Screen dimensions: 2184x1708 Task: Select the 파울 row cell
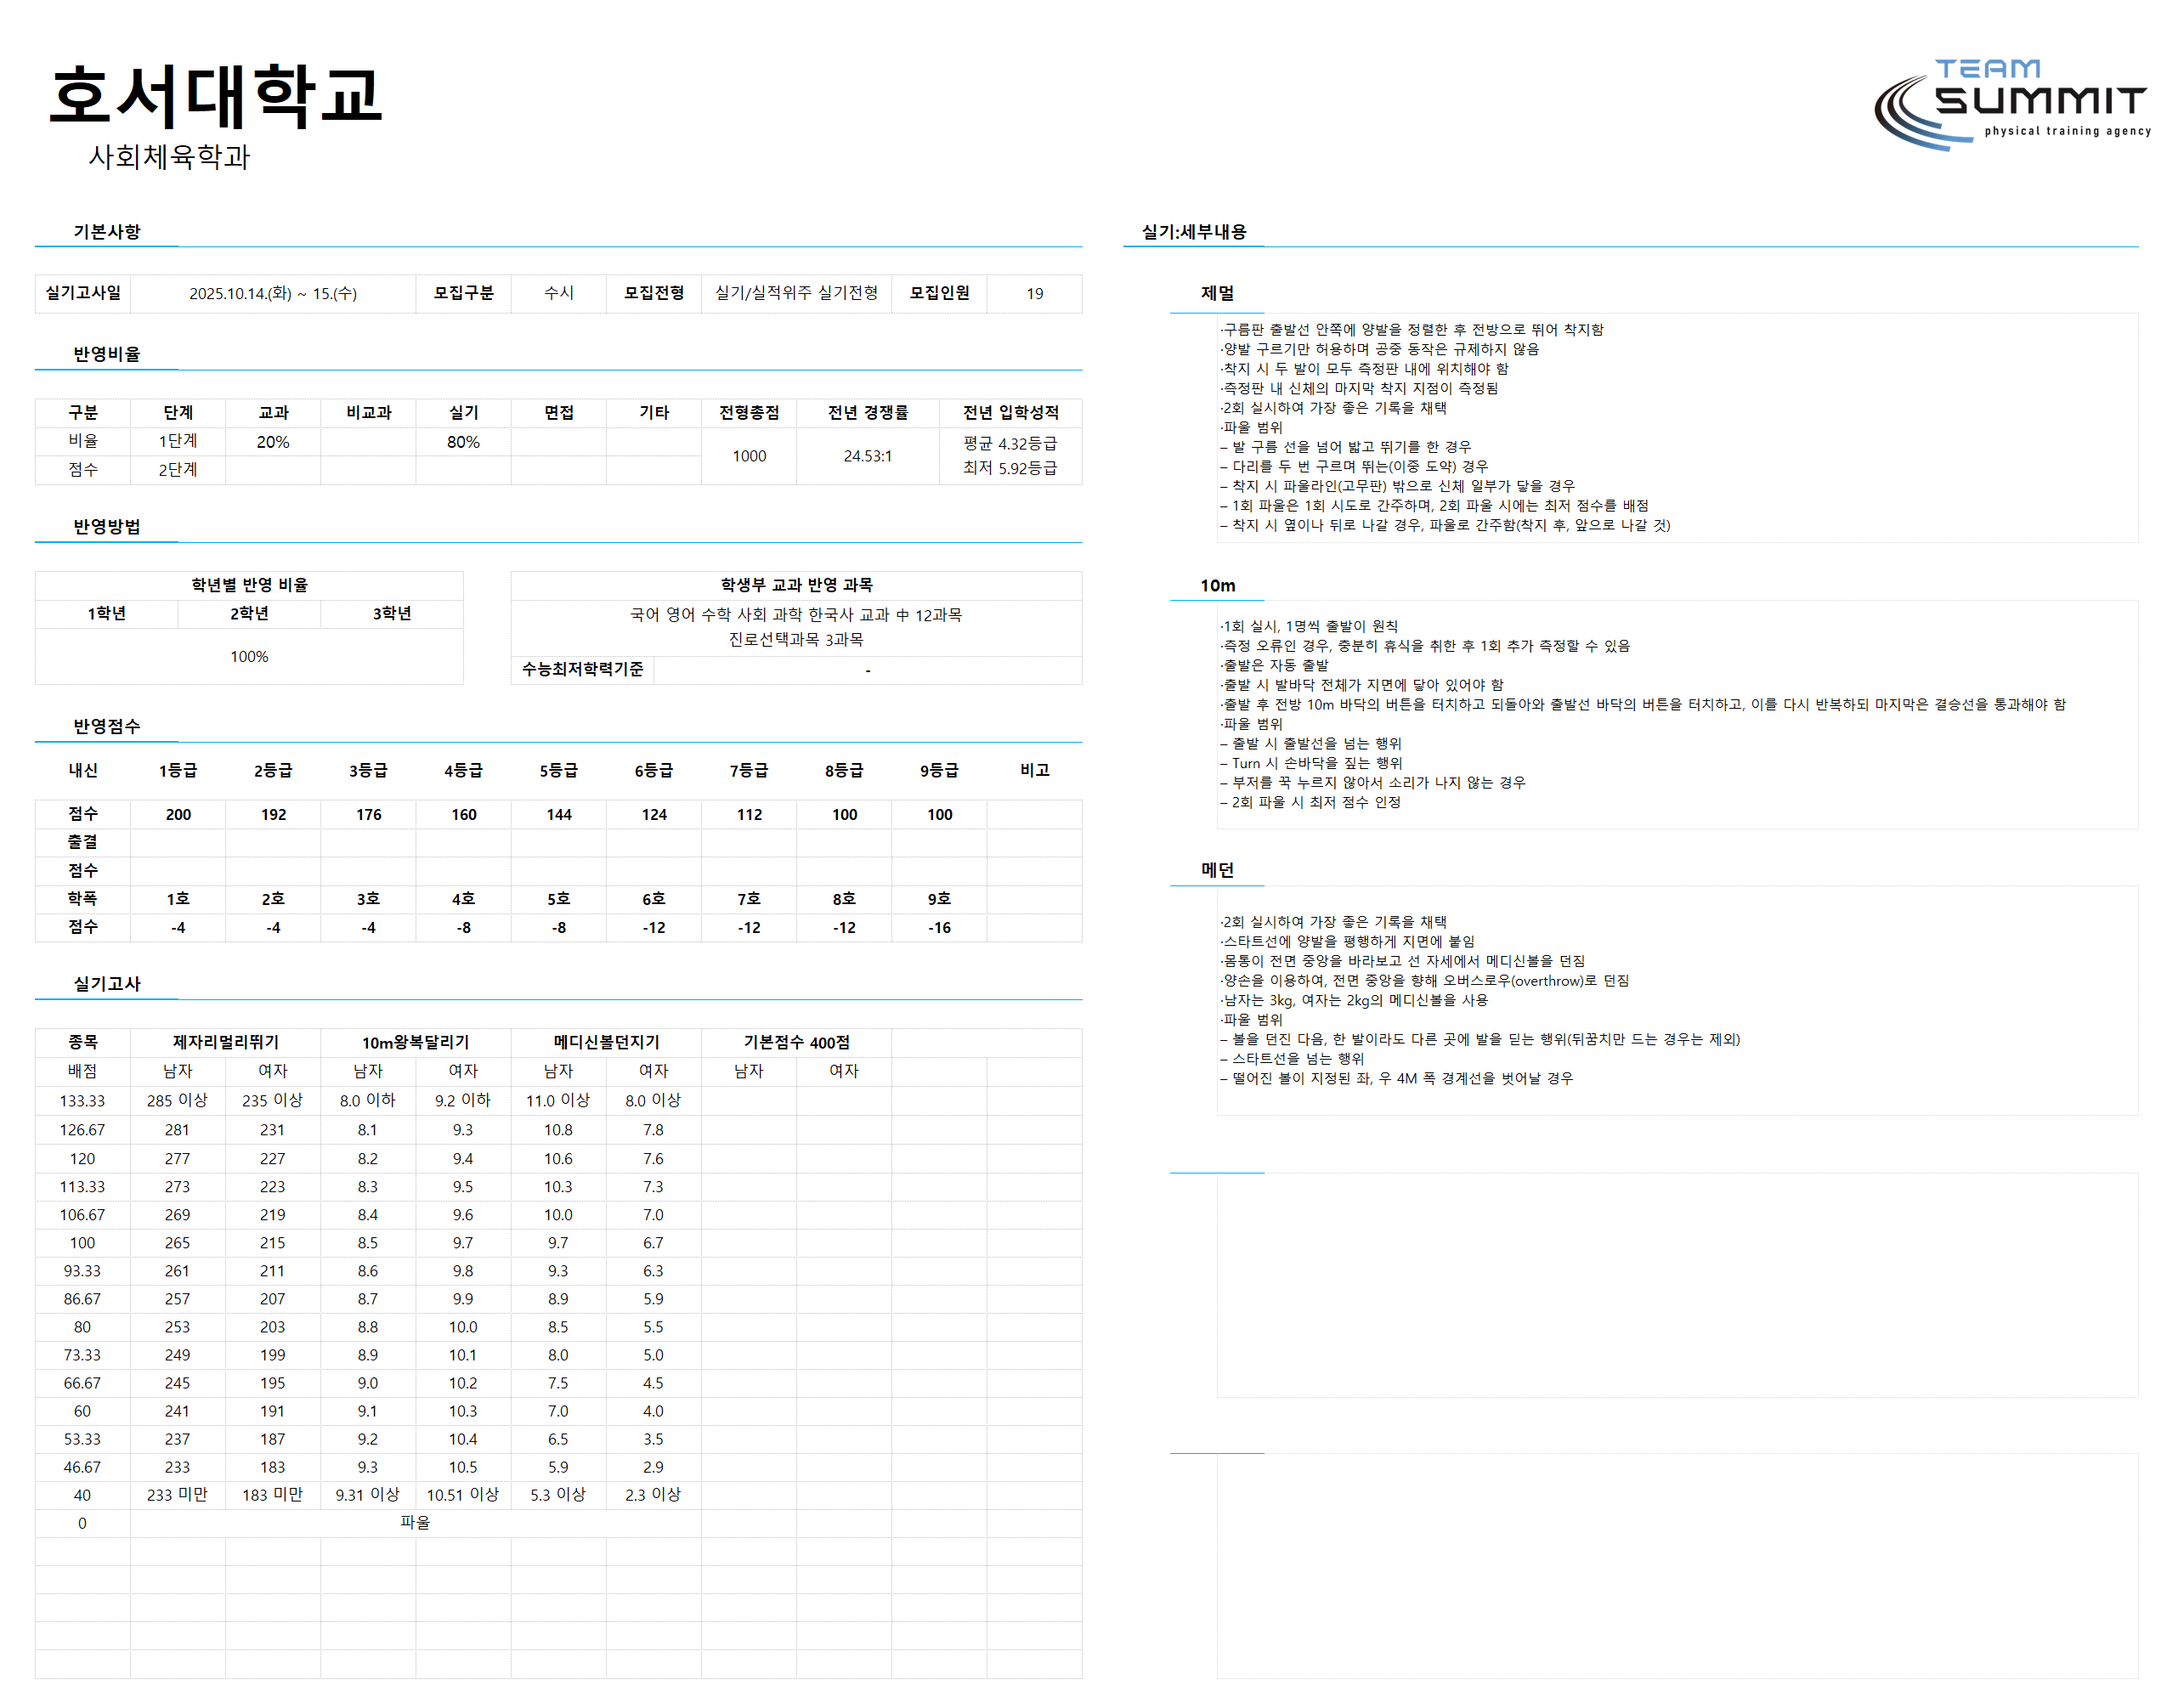pyautogui.click(x=416, y=1523)
